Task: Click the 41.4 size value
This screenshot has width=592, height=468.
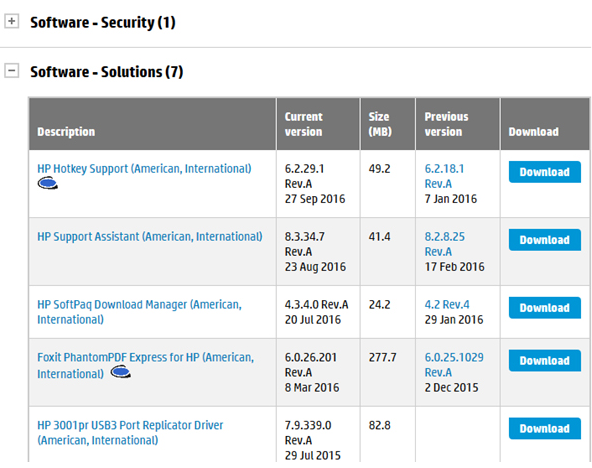Action: tap(379, 237)
